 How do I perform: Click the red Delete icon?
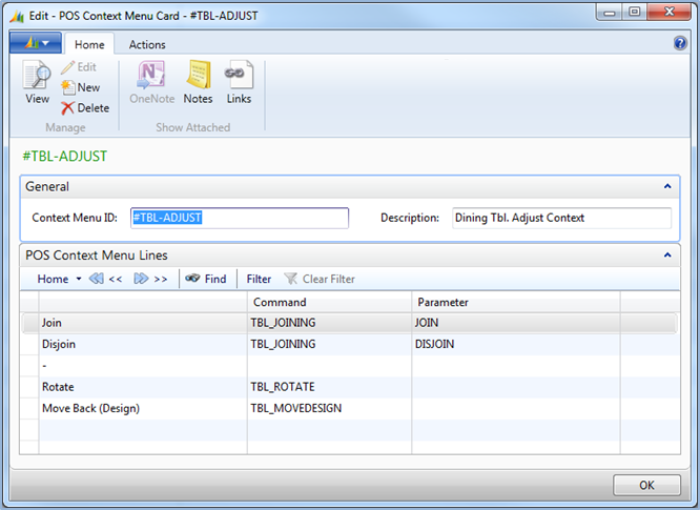click(68, 108)
